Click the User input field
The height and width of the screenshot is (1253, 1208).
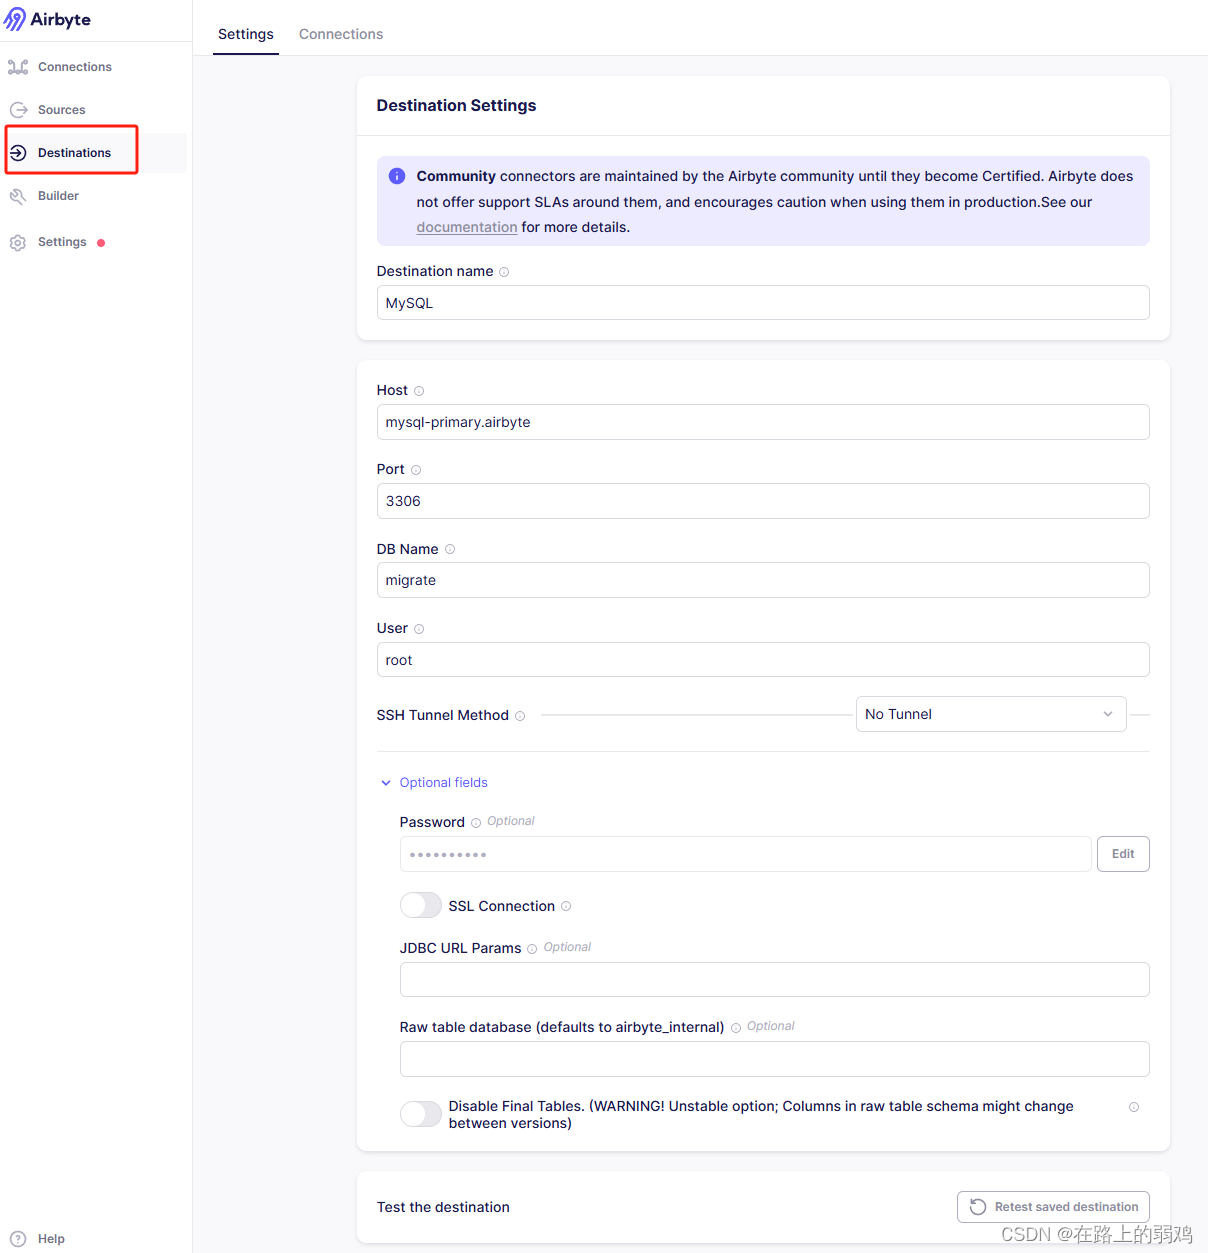pos(763,660)
